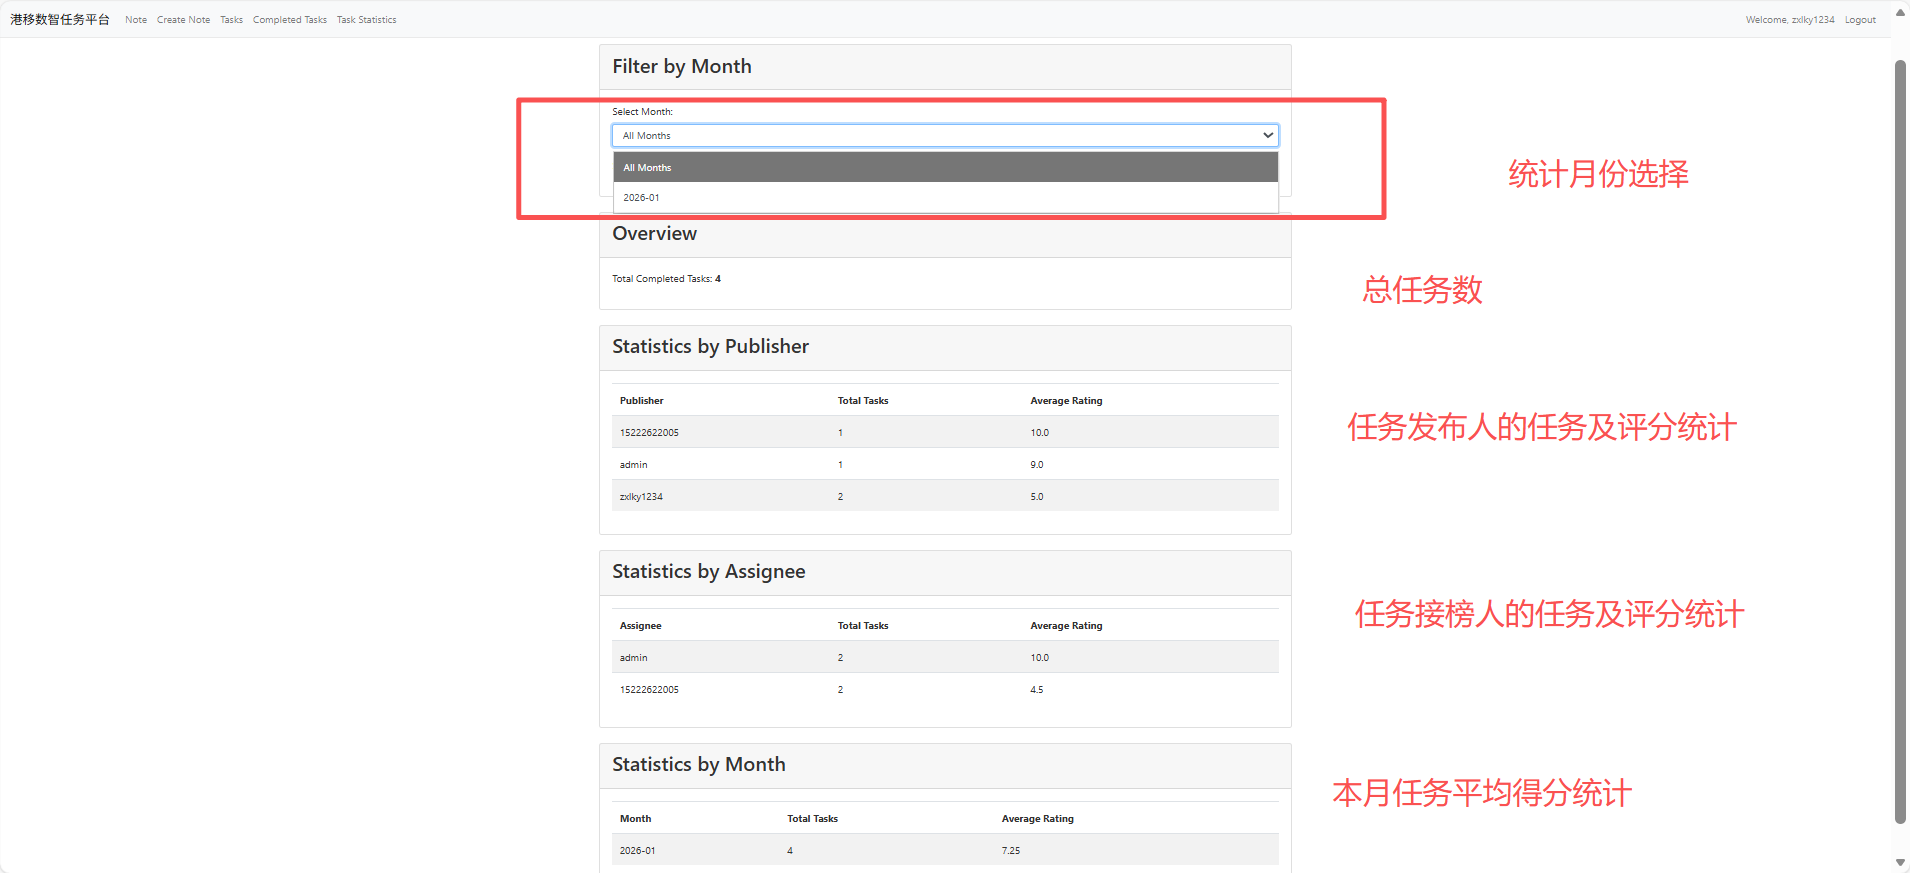Click the scrollbar down arrow
The height and width of the screenshot is (873, 1910).
[1900, 862]
